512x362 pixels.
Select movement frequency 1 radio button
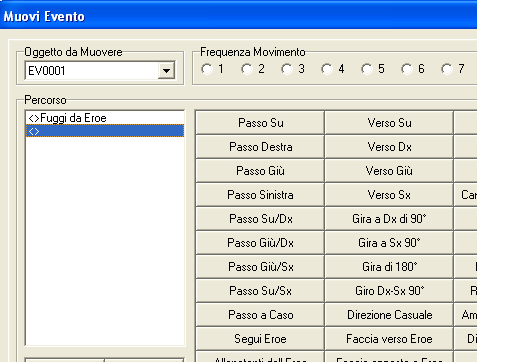(x=207, y=69)
